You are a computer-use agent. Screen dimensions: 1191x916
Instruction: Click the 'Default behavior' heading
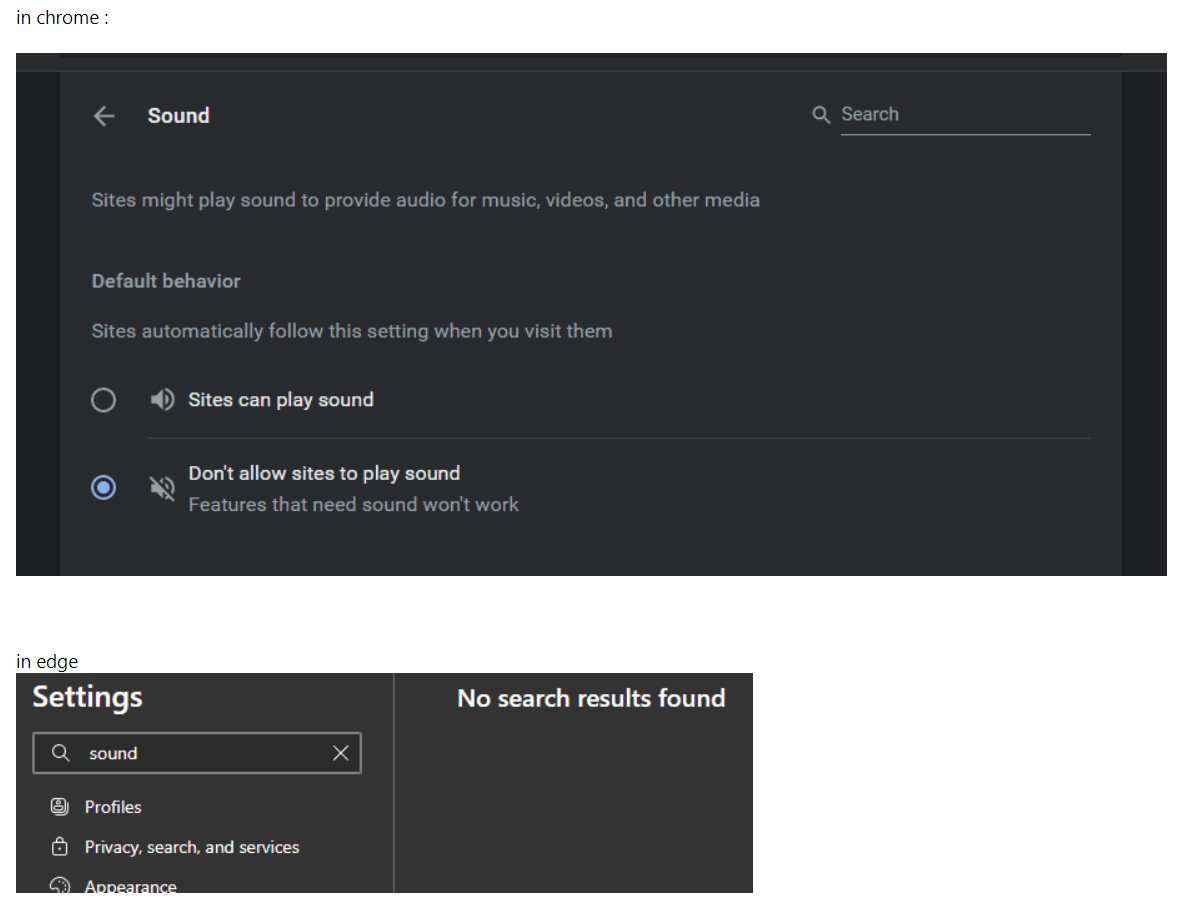[x=166, y=281]
